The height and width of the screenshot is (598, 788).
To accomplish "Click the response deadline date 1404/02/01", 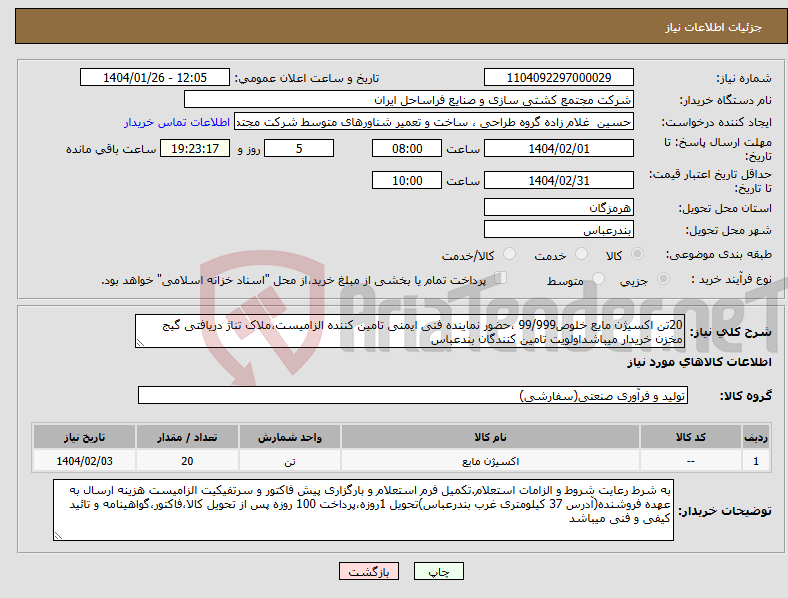I will [x=559, y=148].
